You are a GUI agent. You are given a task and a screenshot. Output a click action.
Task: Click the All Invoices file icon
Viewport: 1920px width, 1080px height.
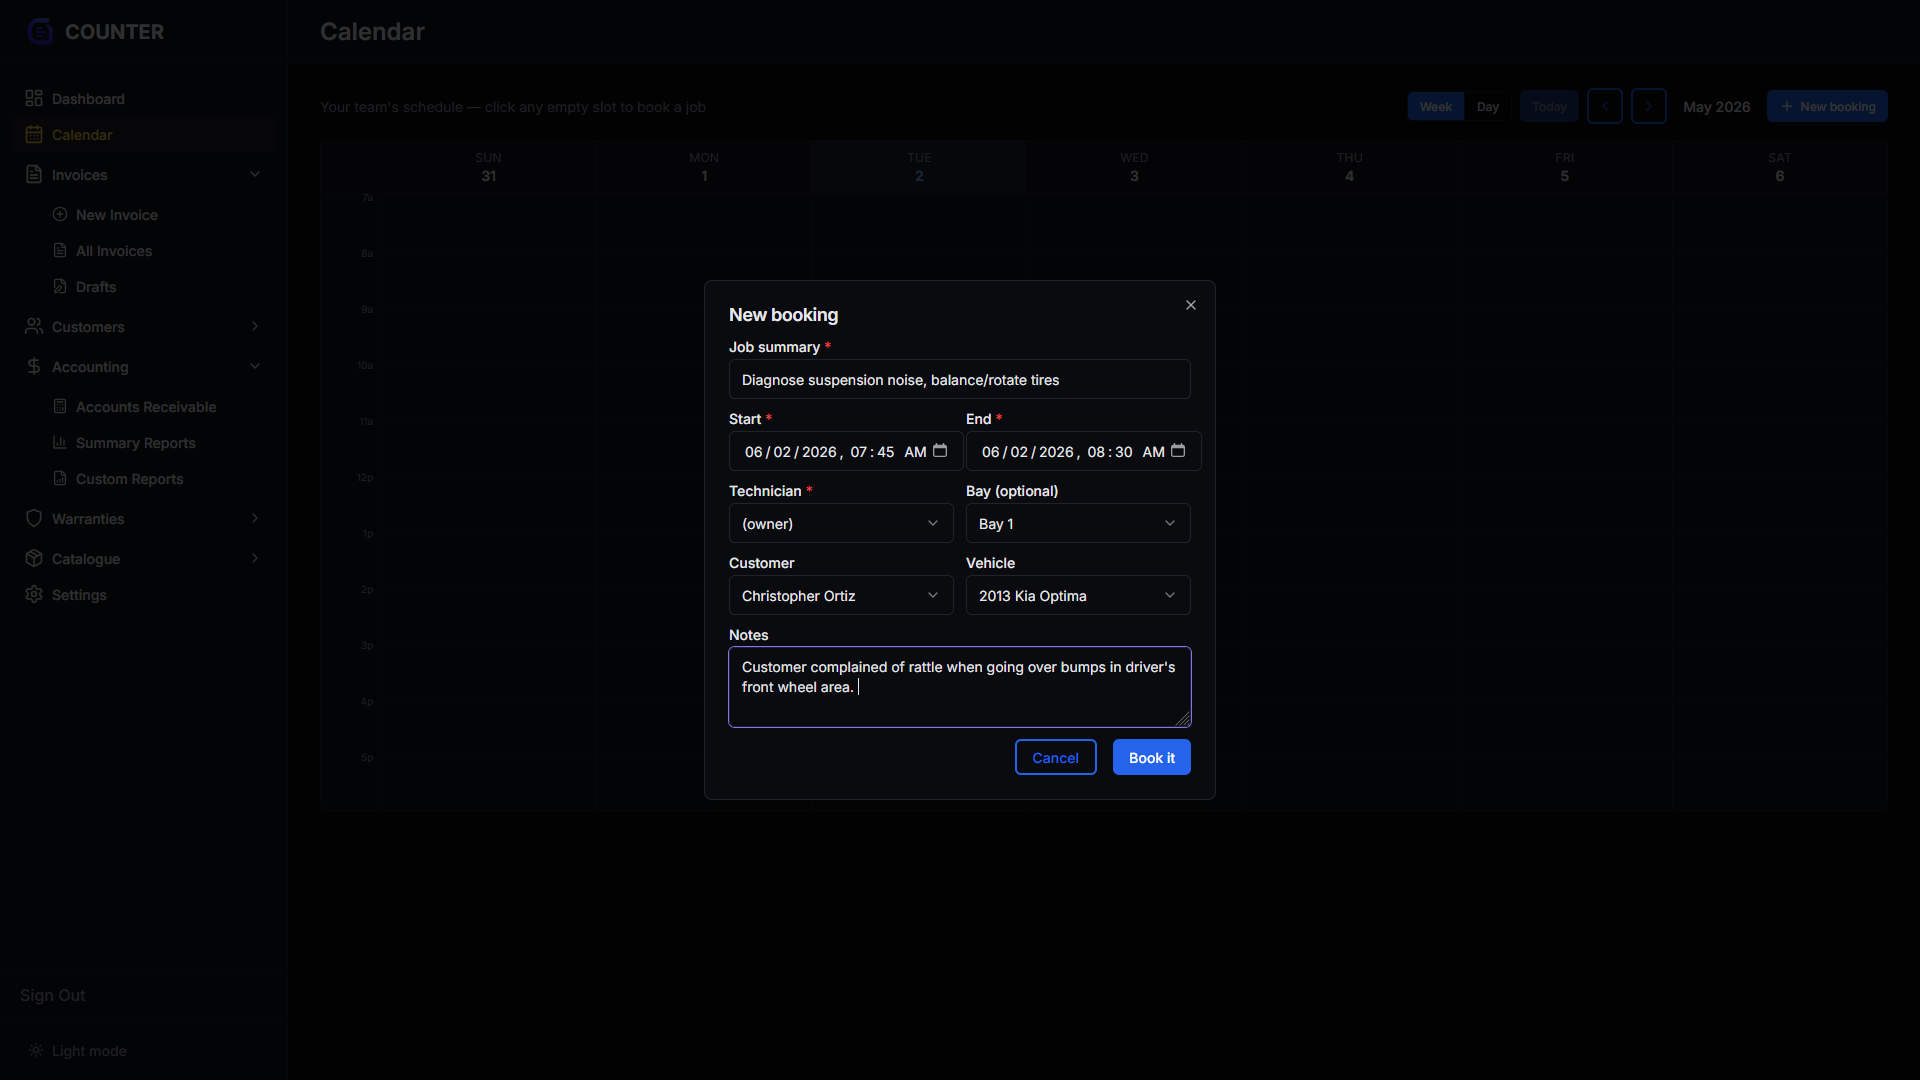60,250
